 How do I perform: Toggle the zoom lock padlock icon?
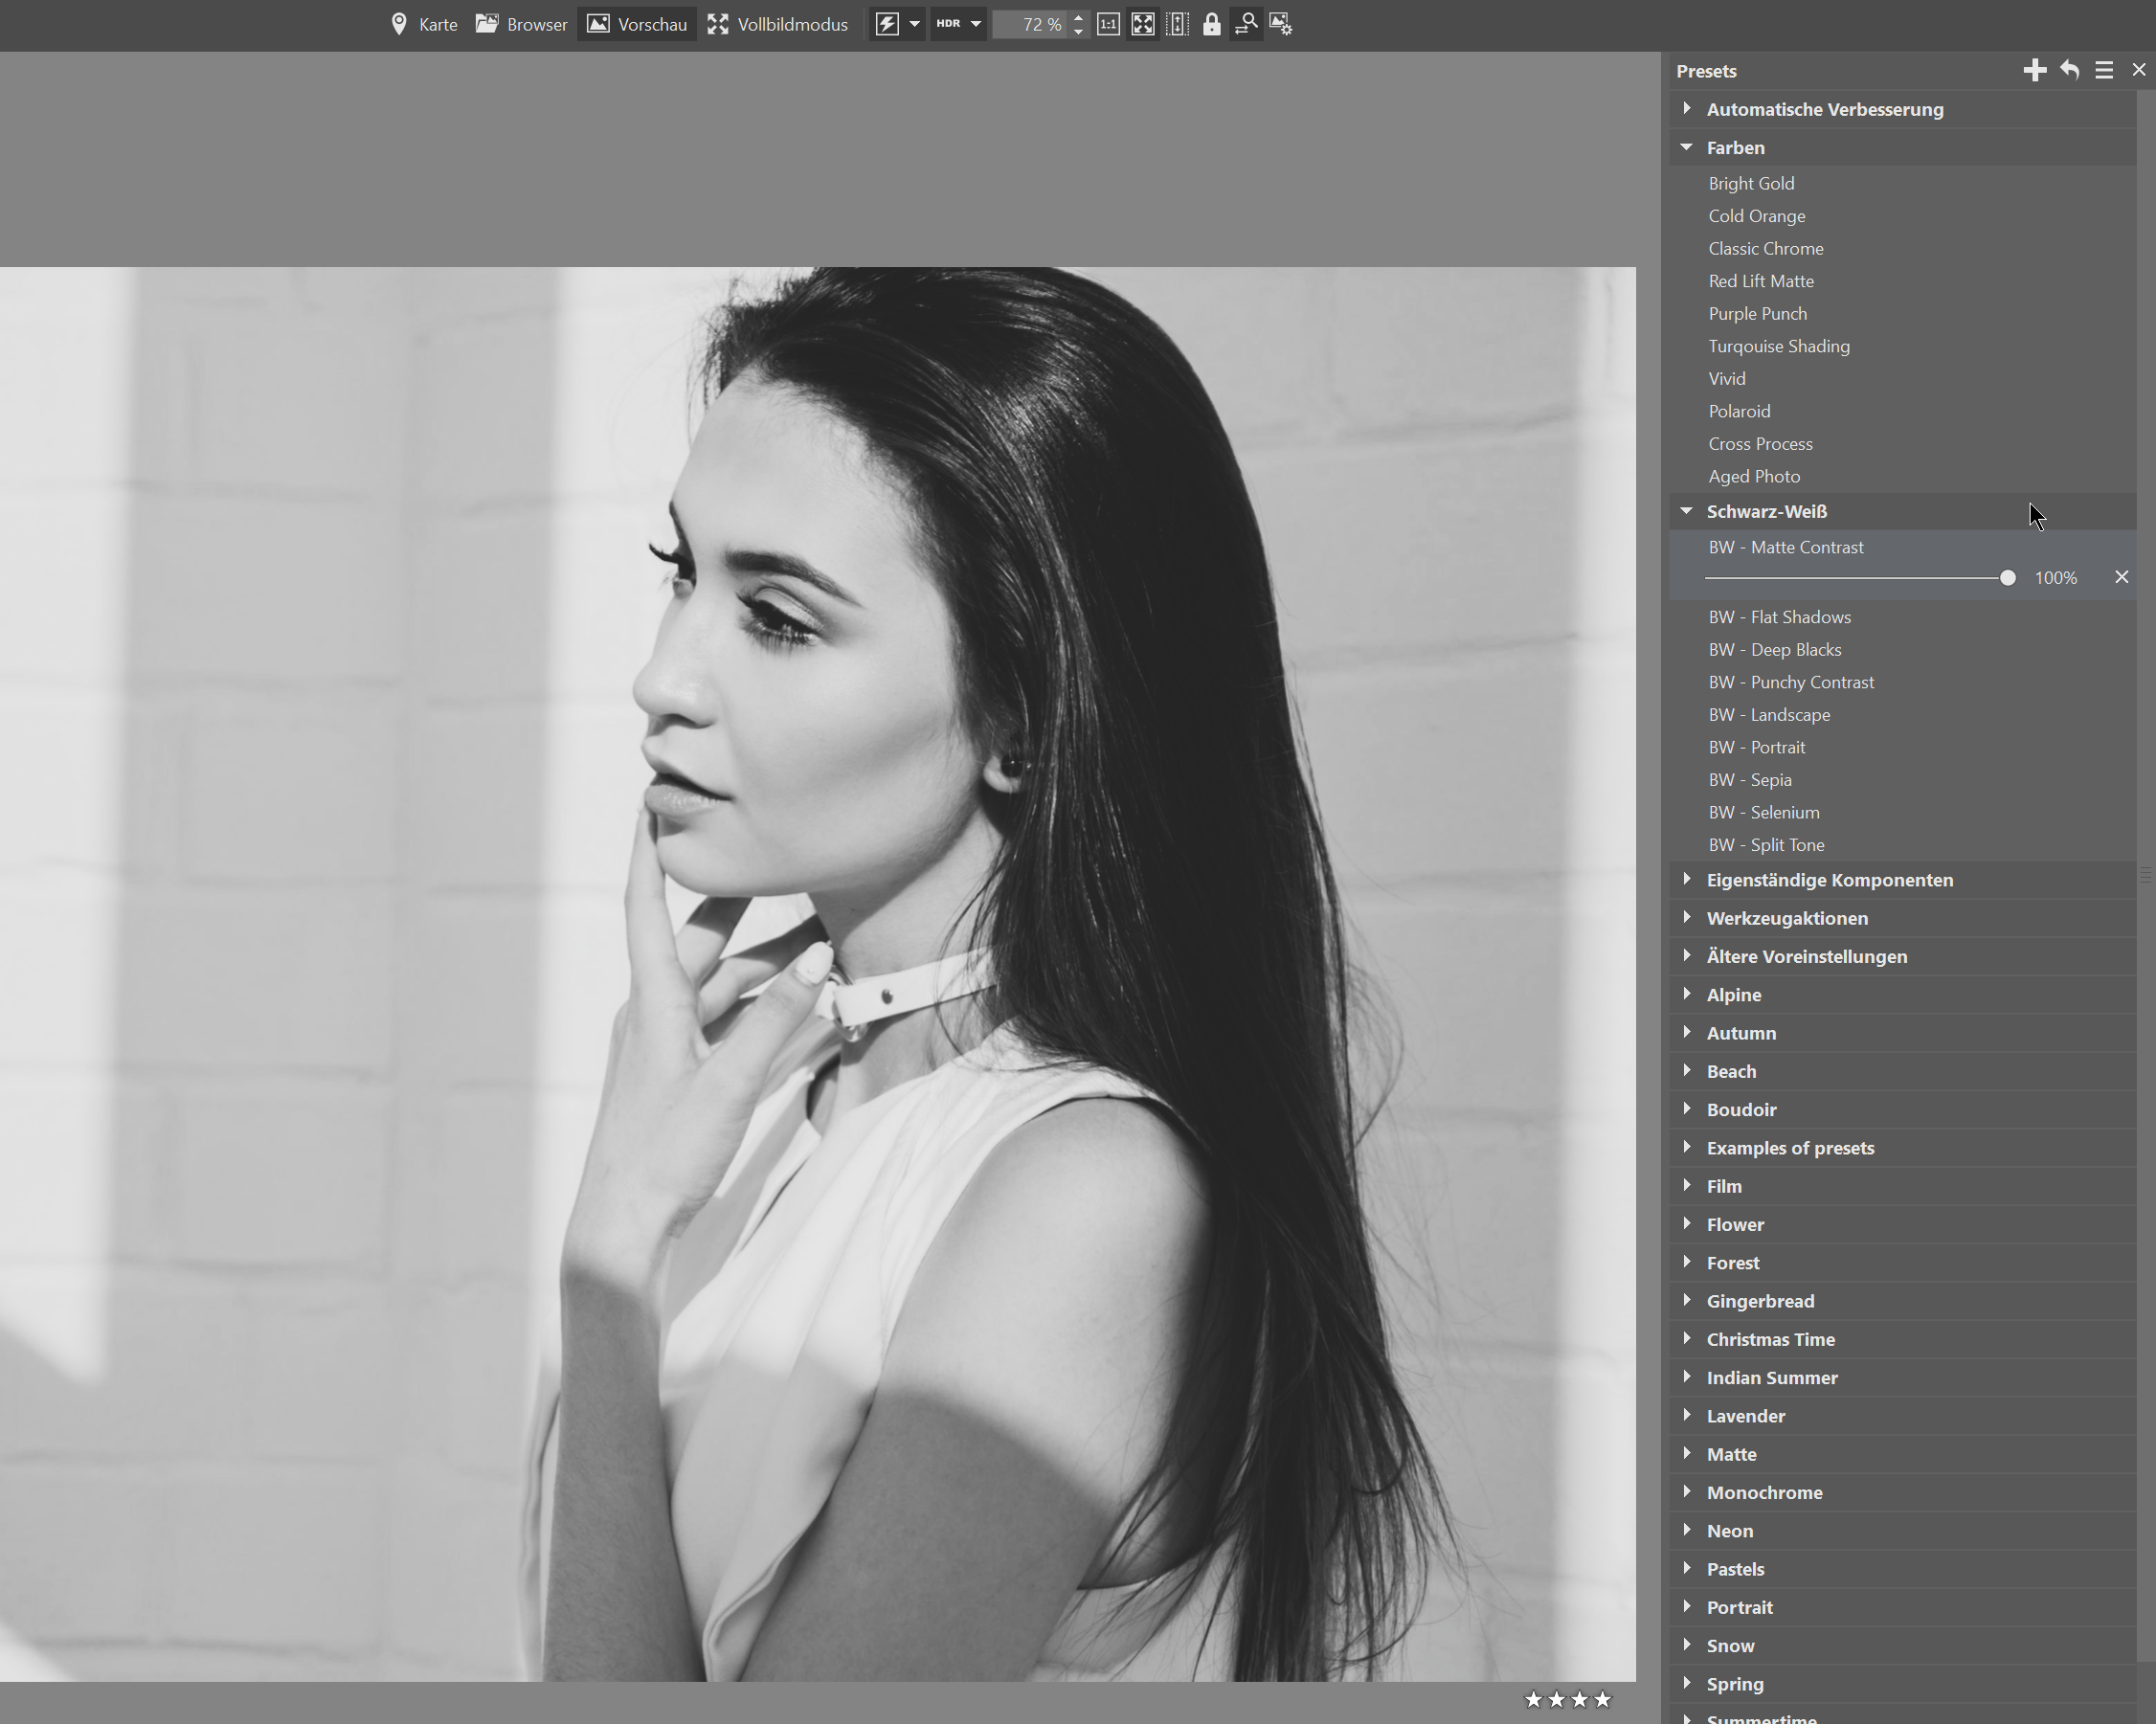coord(1211,24)
